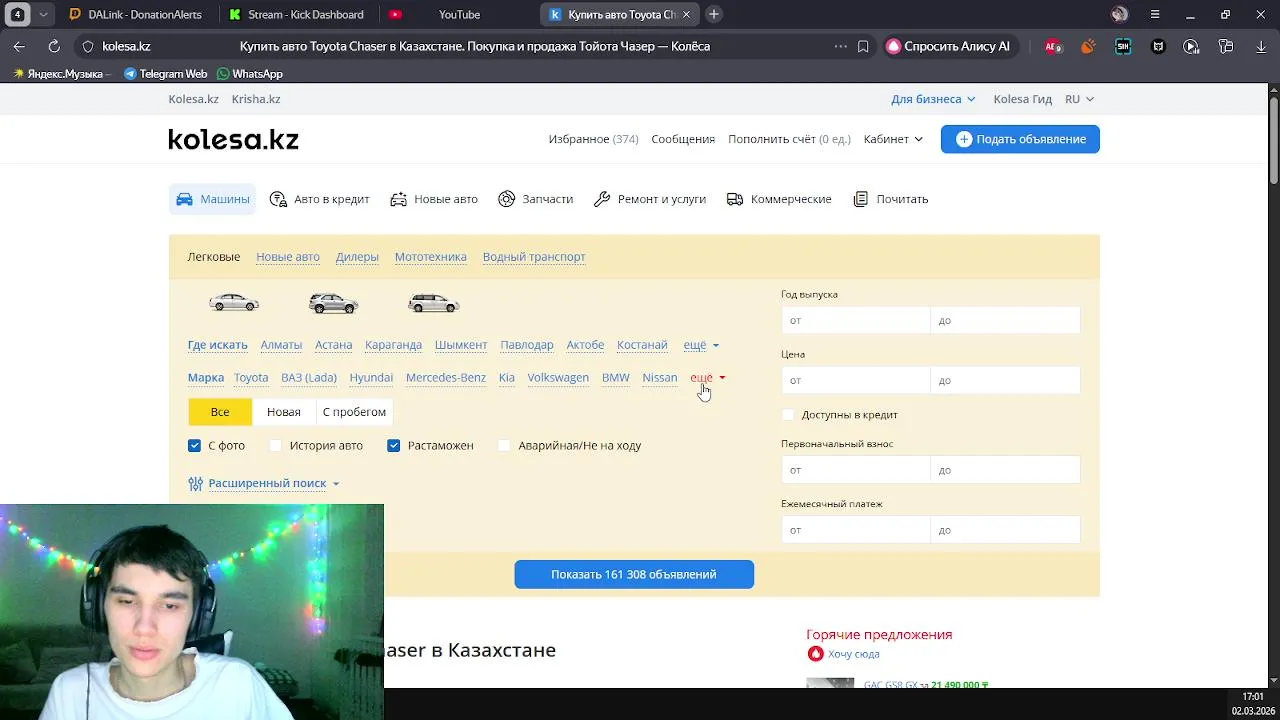Click Цена до field
Image resolution: width=1280 pixels, height=720 pixels.
1006,380
